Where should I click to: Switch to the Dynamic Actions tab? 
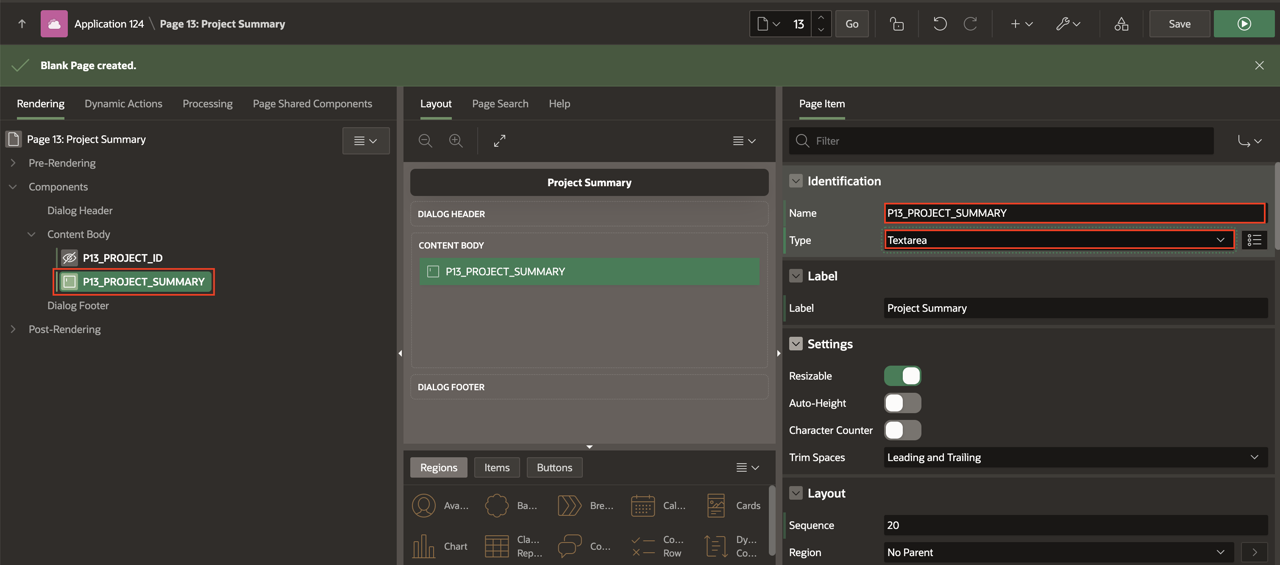123,104
